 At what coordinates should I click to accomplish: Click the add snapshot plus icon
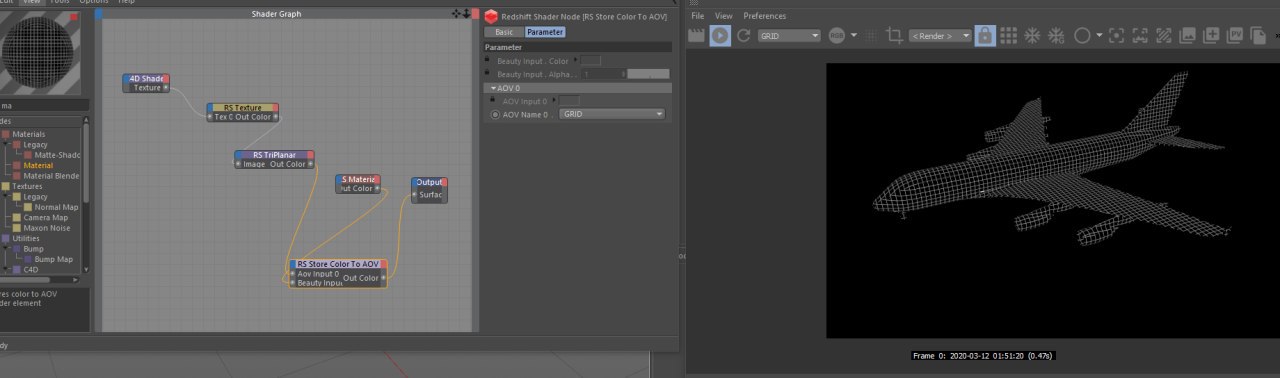click(x=1211, y=35)
